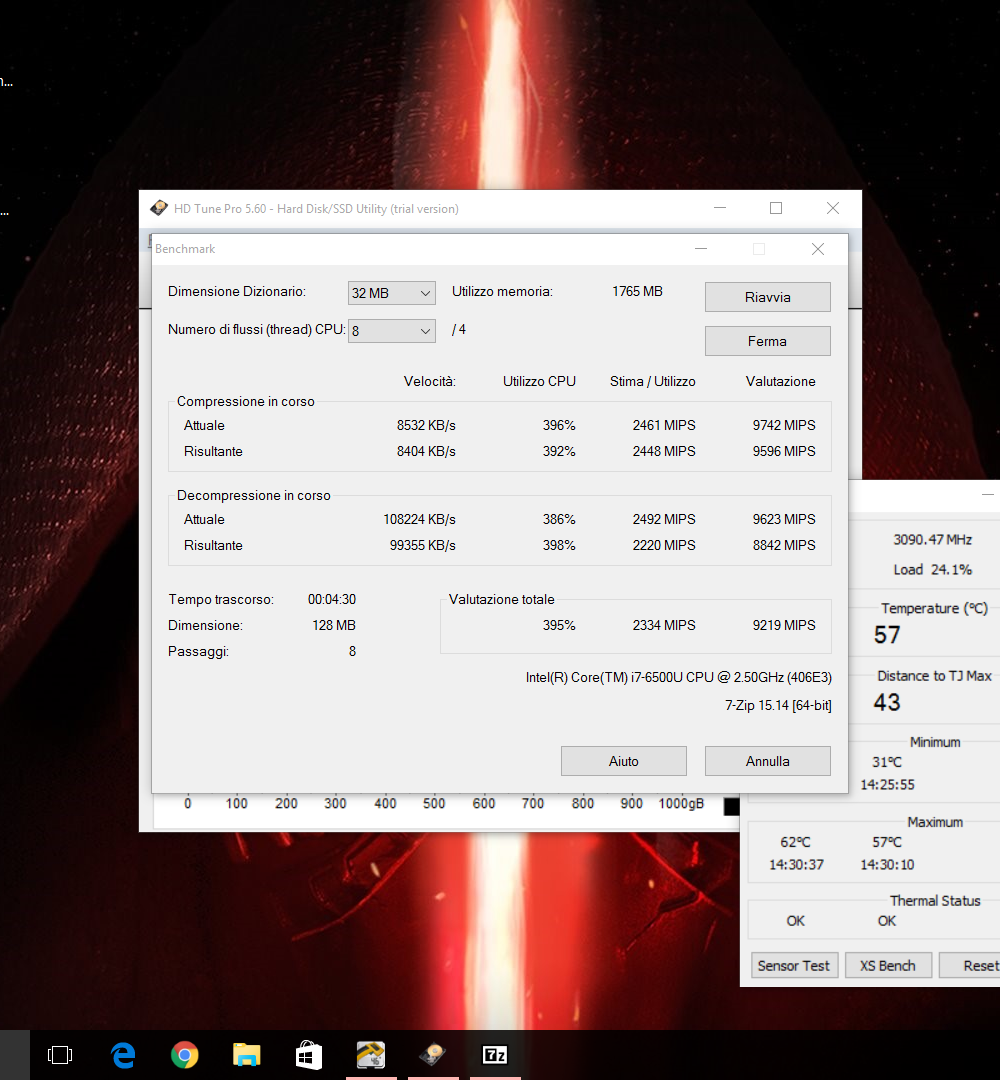Click the Riavvia button
The height and width of the screenshot is (1080, 1000).
[x=767, y=298]
